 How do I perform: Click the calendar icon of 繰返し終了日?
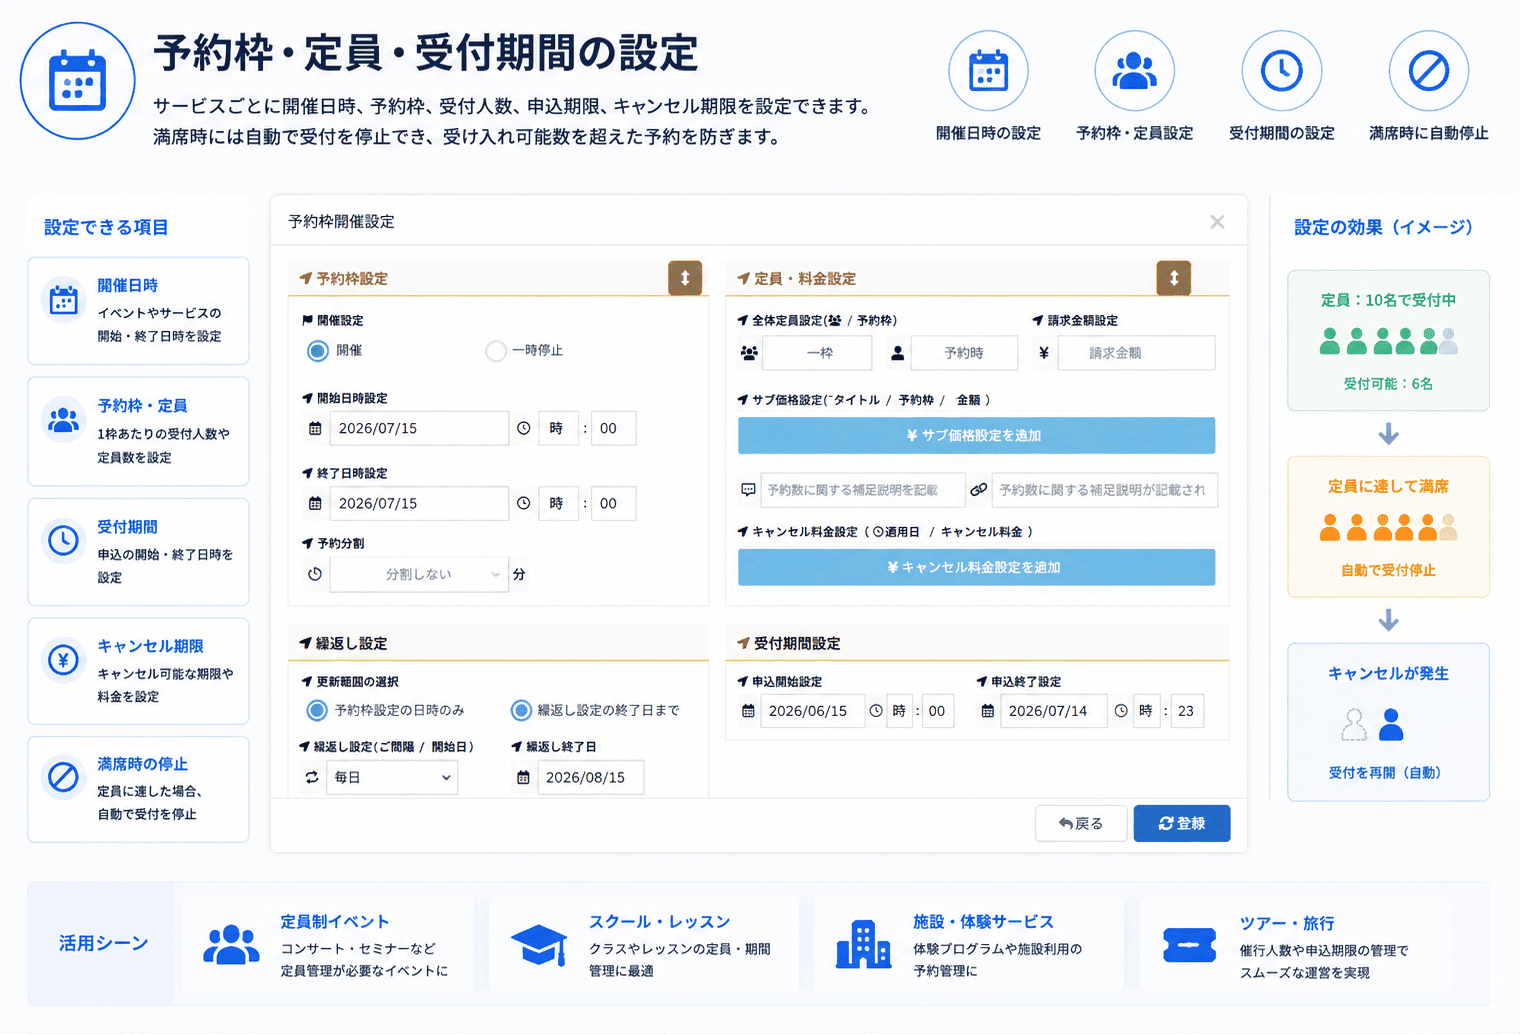(x=523, y=777)
